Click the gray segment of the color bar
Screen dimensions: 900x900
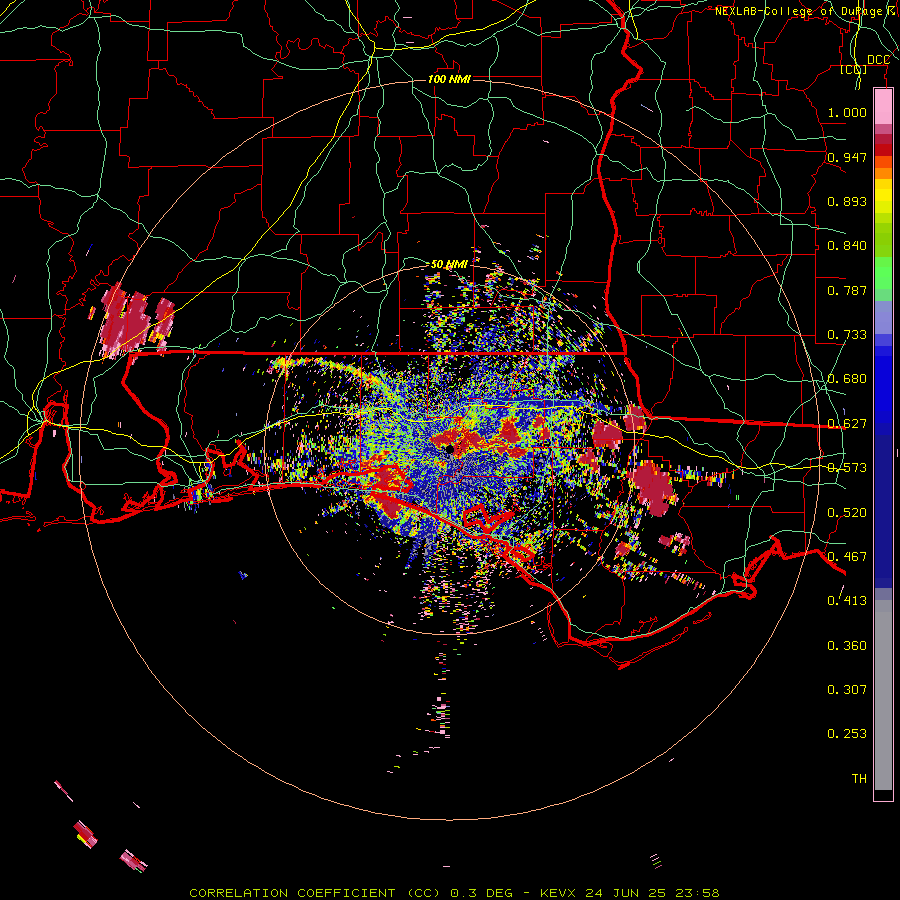(x=883, y=695)
